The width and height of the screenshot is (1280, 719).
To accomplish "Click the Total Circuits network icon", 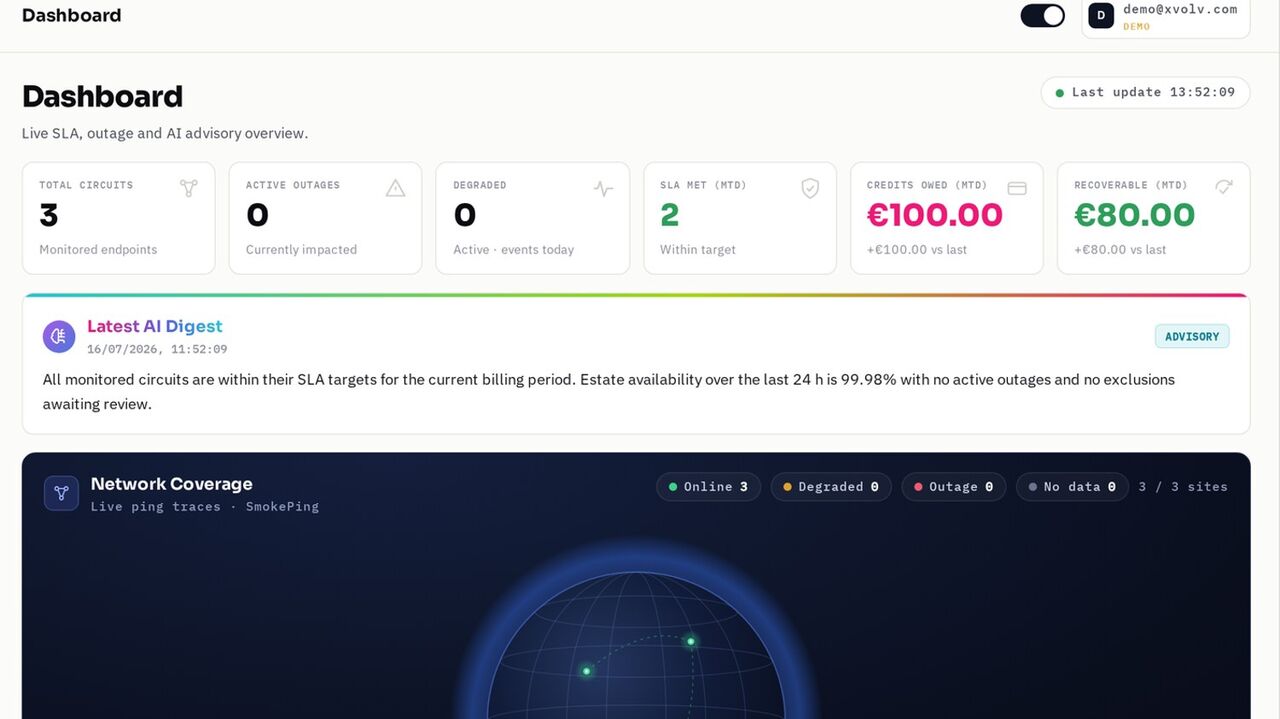I will click(x=189, y=188).
